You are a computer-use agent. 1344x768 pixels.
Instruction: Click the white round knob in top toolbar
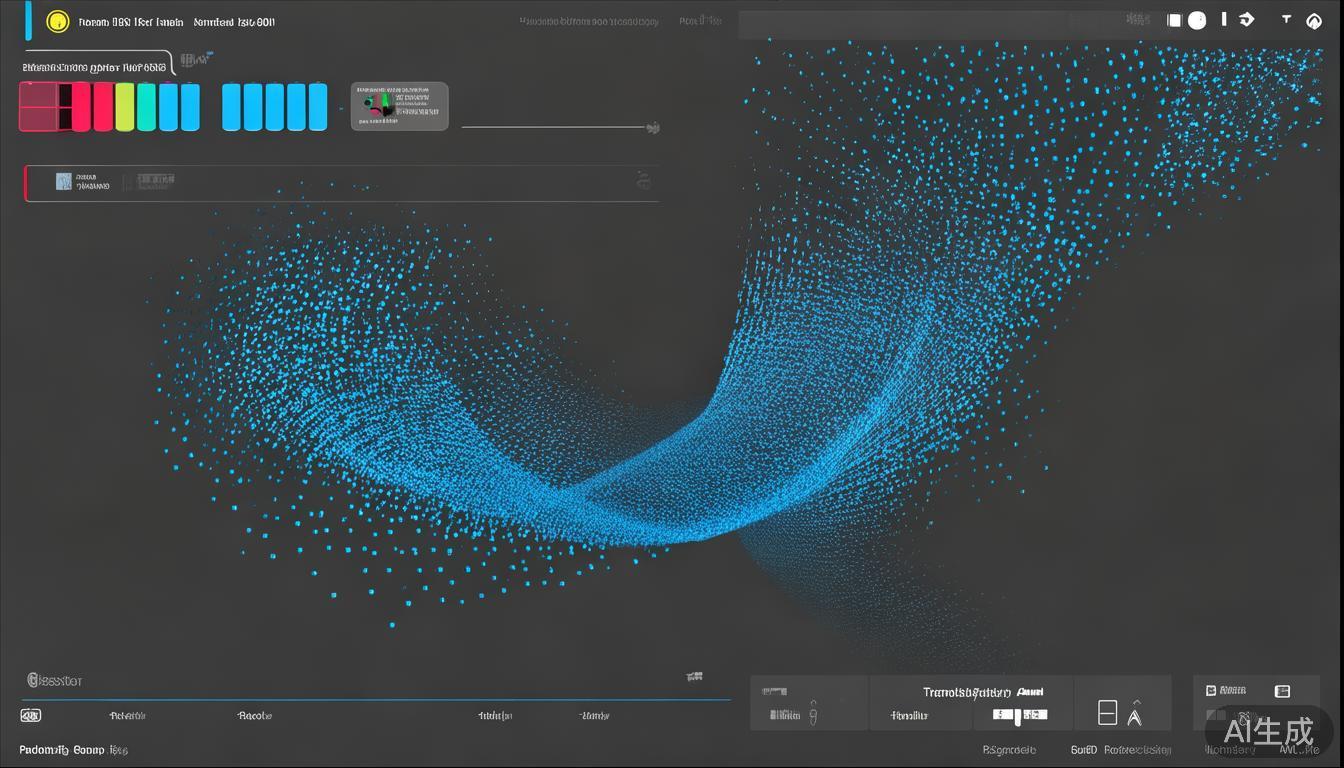point(1197,20)
